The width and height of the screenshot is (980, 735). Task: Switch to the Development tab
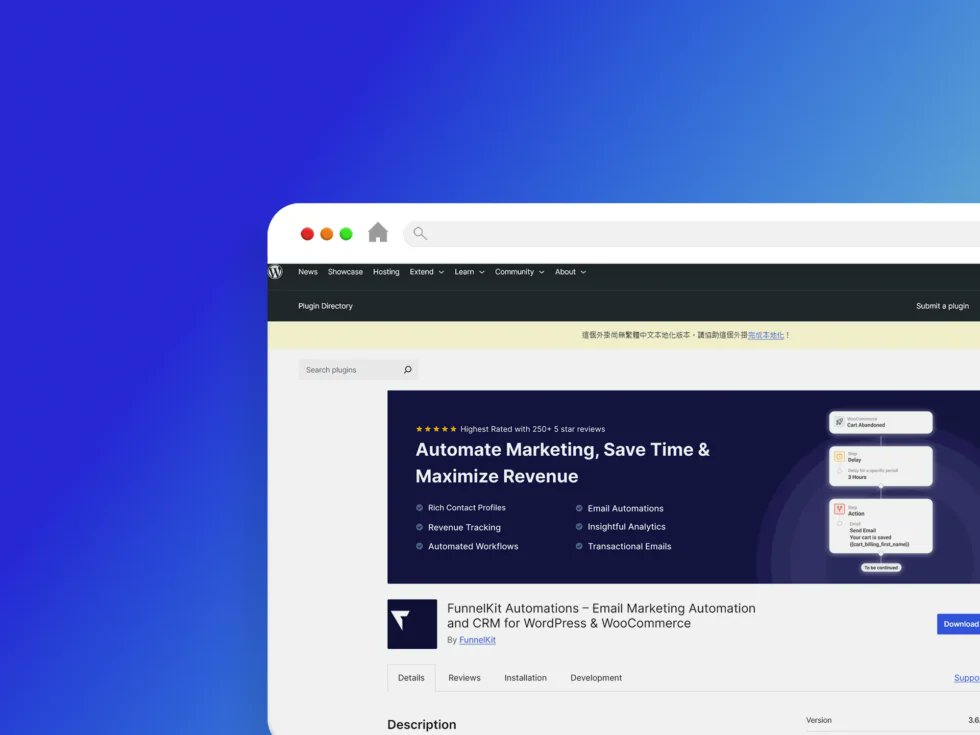[596, 678]
